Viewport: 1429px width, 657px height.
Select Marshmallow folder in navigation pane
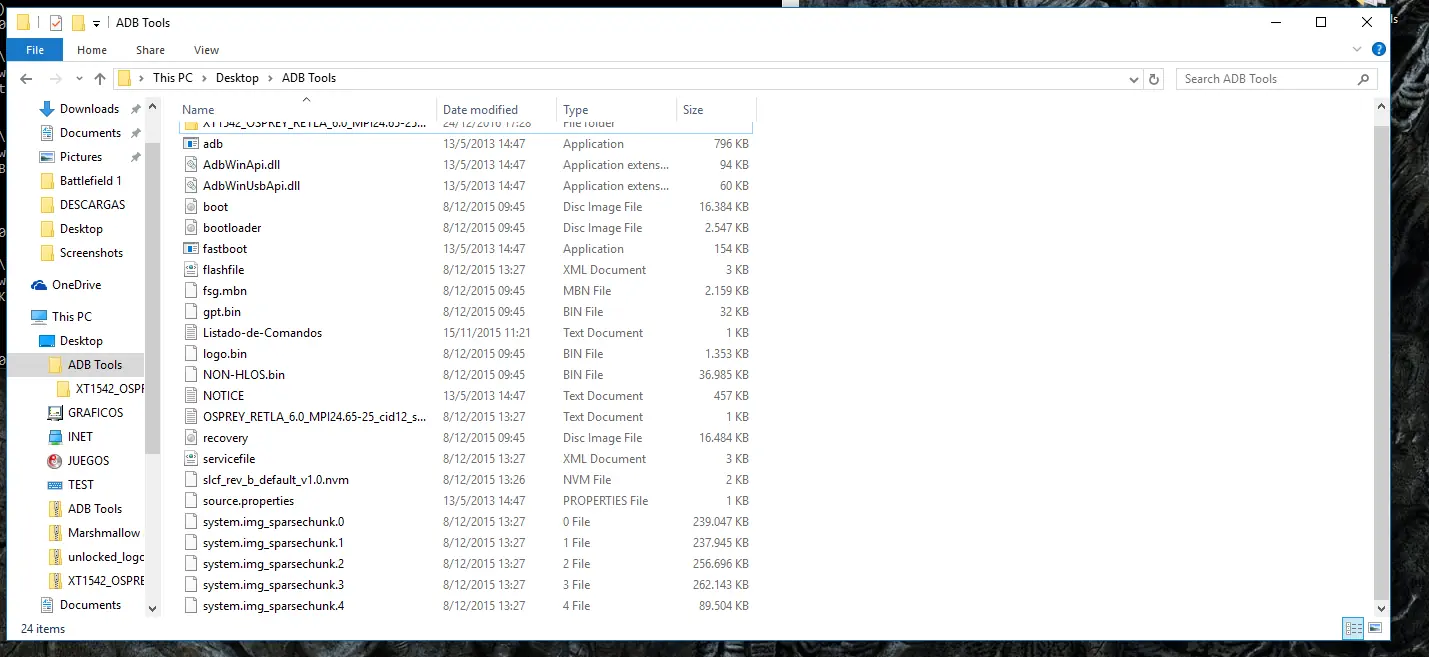click(104, 533)
